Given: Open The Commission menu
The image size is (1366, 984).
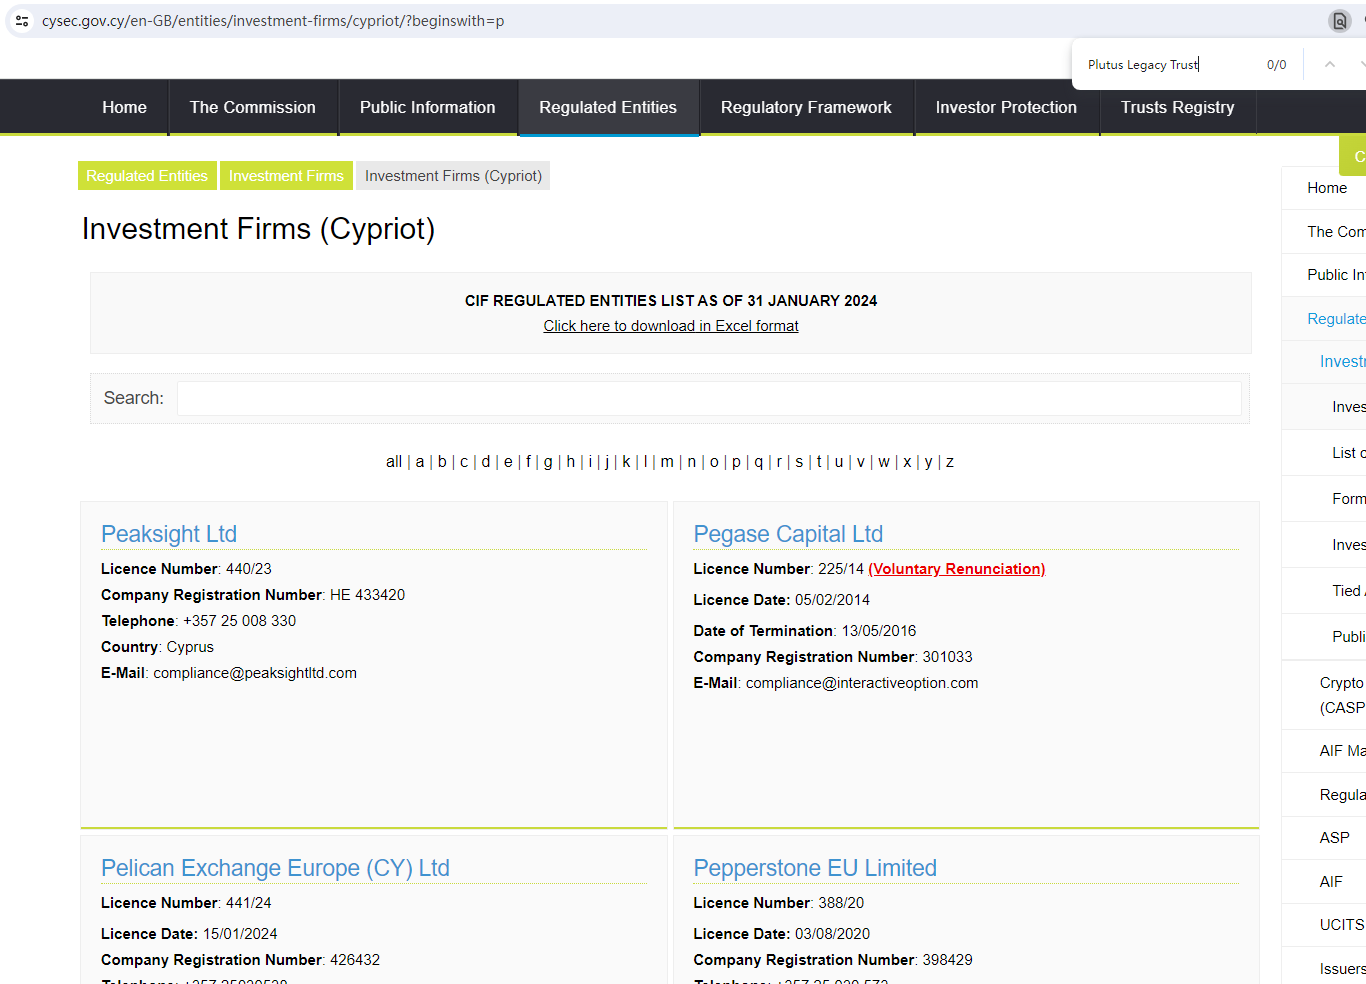Looking at the screenshot, I should coord(253,107).
